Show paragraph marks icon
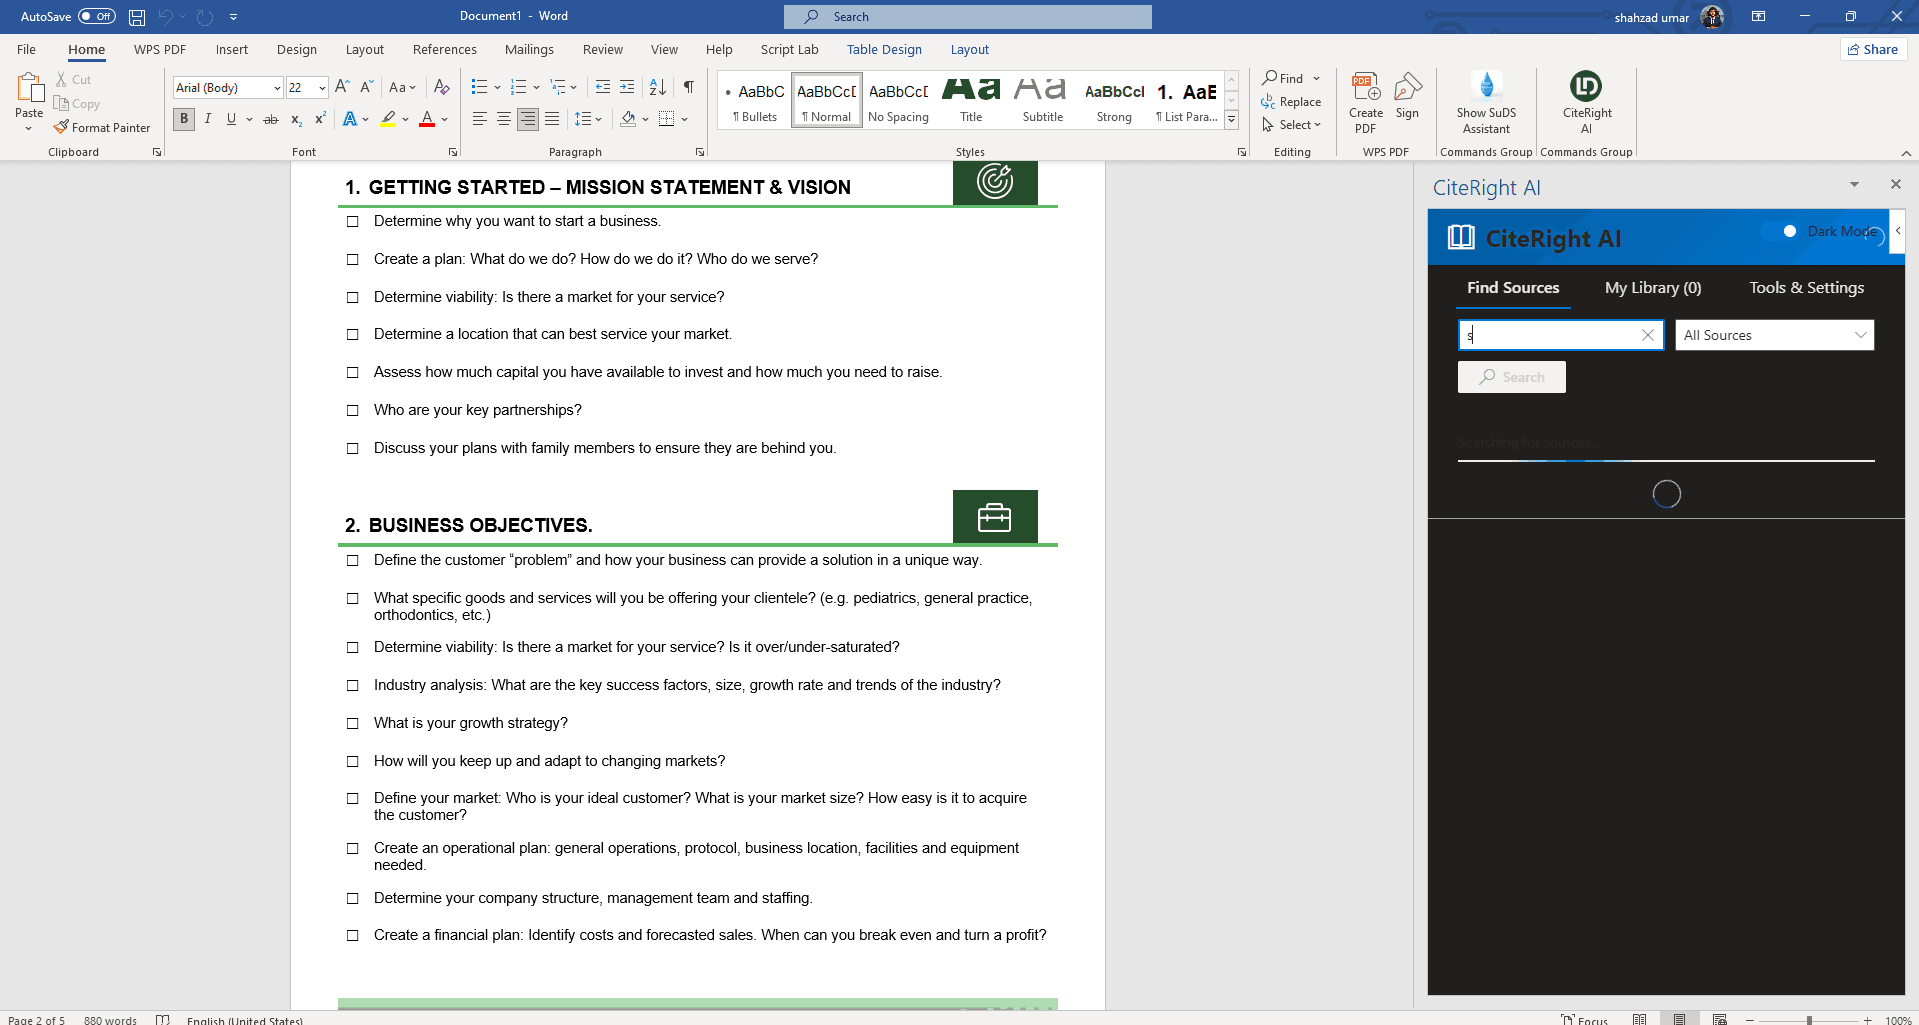This screenshot has width=1919, height=1025. pyautogui.click(x=688, y=87)
